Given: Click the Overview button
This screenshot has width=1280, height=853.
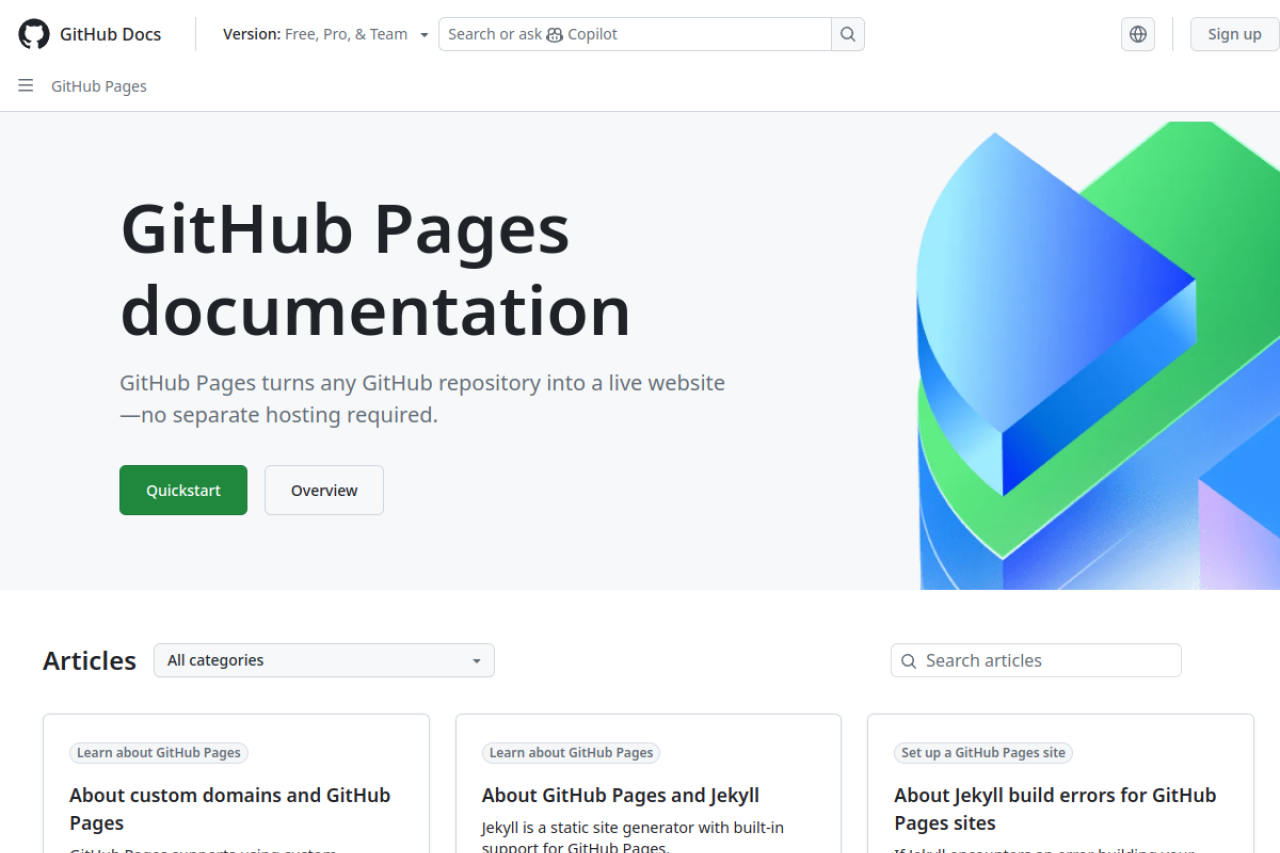Looking at the screenshot, I should click(x=324, y=490).
